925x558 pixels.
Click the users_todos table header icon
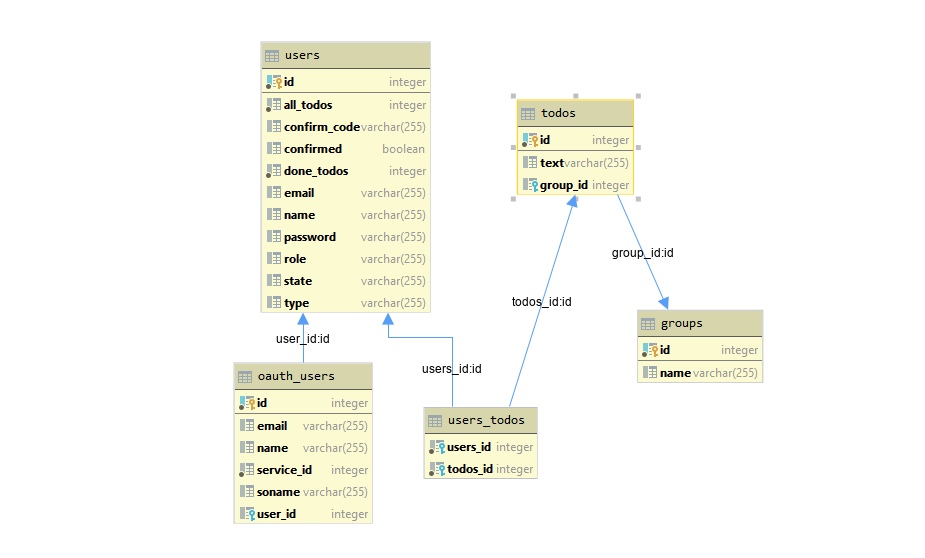(x=435, y=421)
